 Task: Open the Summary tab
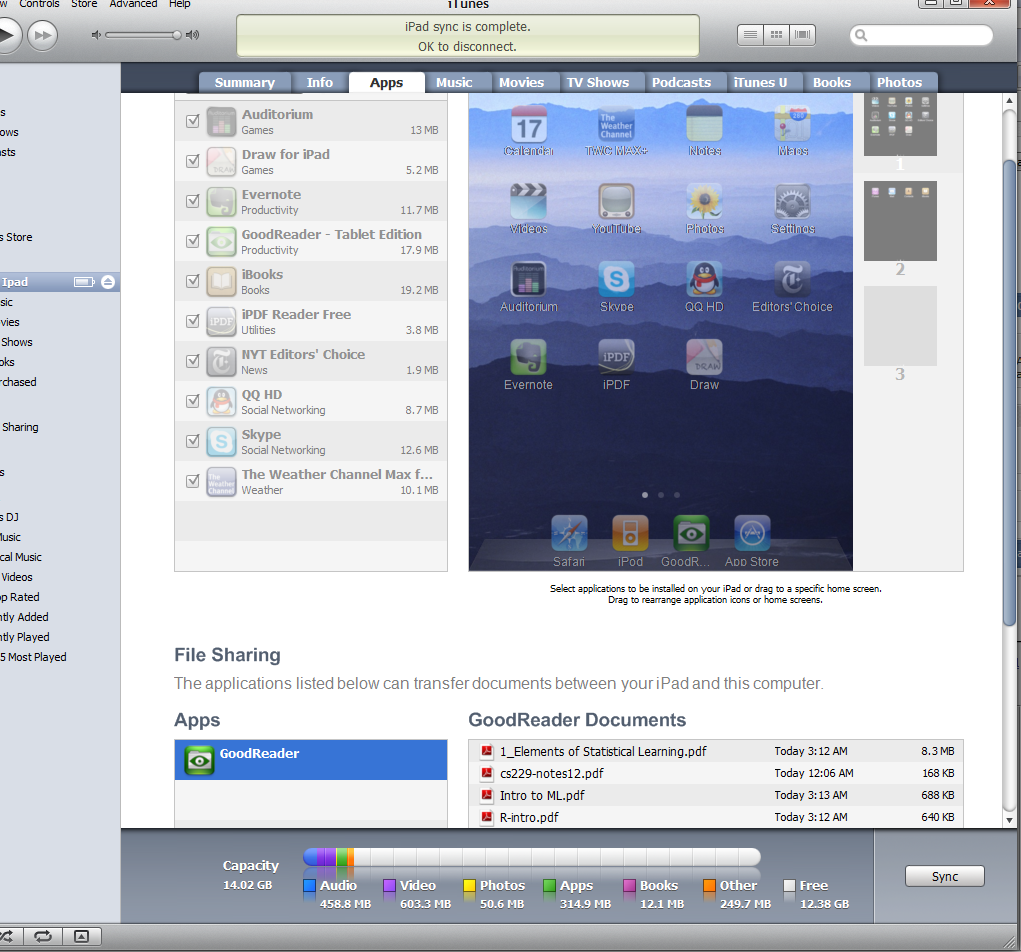pos(244,82)
